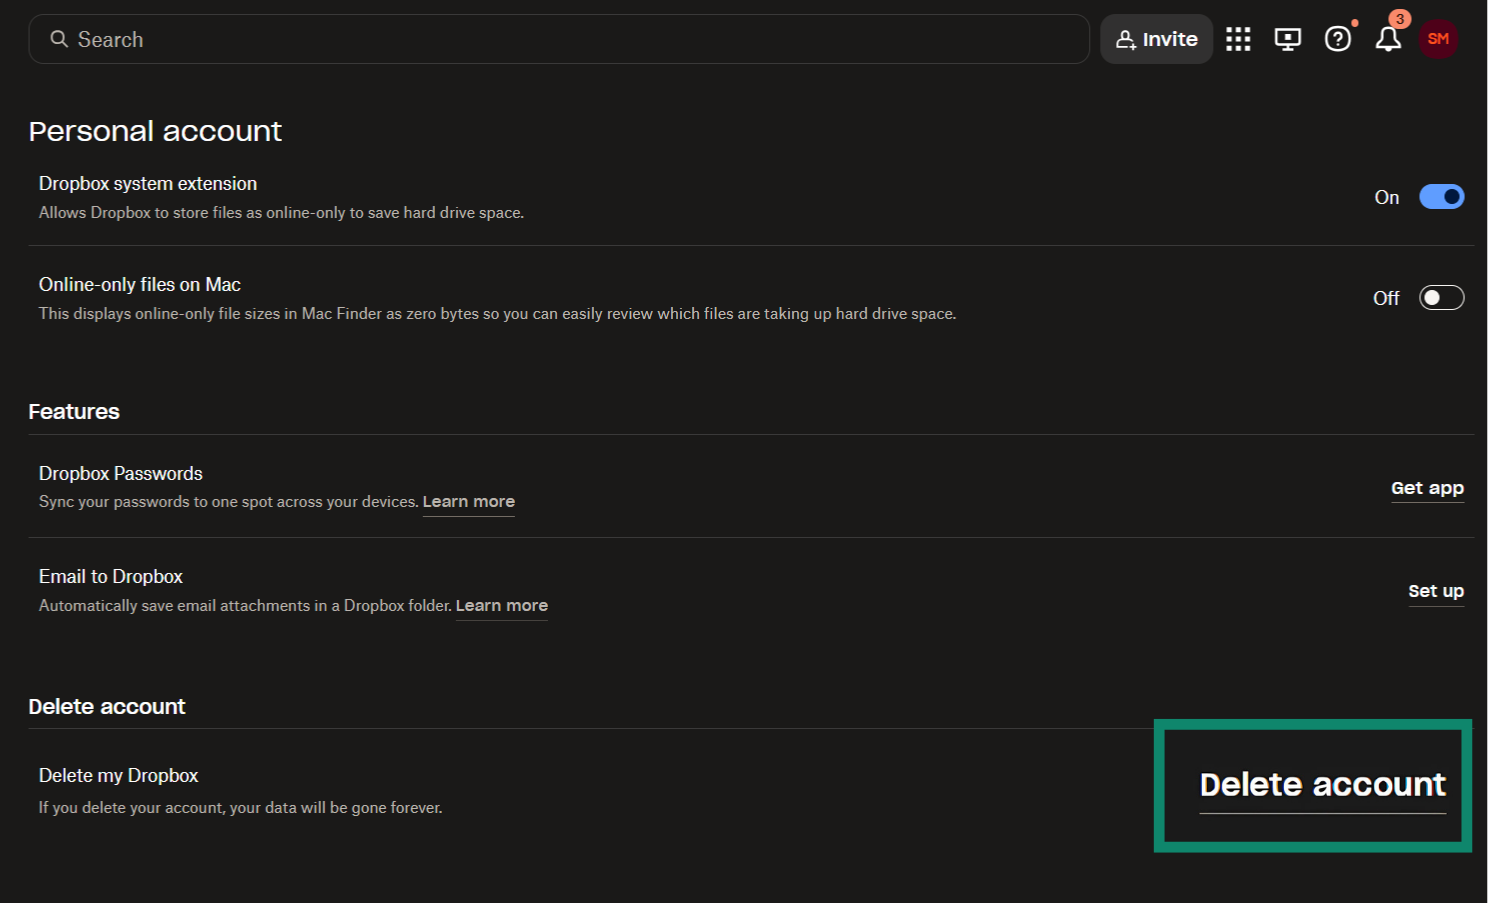Screen dimensions: 1488x903
Task: Click the Invite button
Action: (x=1156, y=39)
